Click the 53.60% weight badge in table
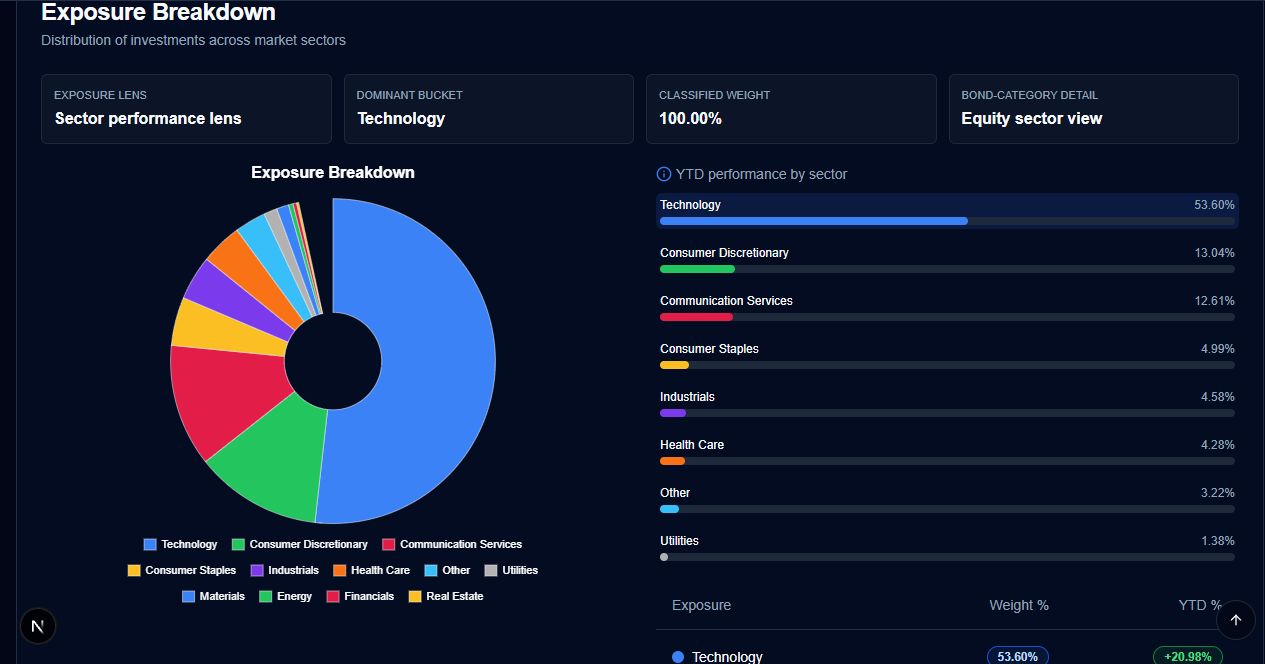 (1018, 656)
